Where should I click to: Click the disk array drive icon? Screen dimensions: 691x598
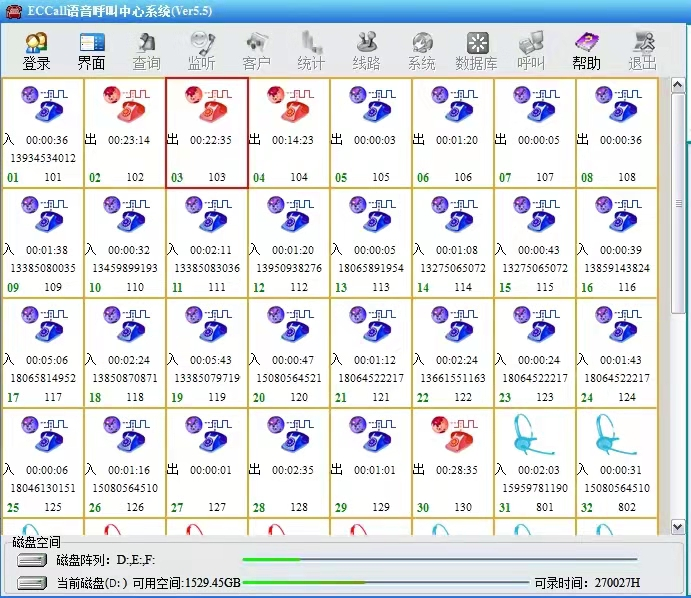[x=32, y=561]
